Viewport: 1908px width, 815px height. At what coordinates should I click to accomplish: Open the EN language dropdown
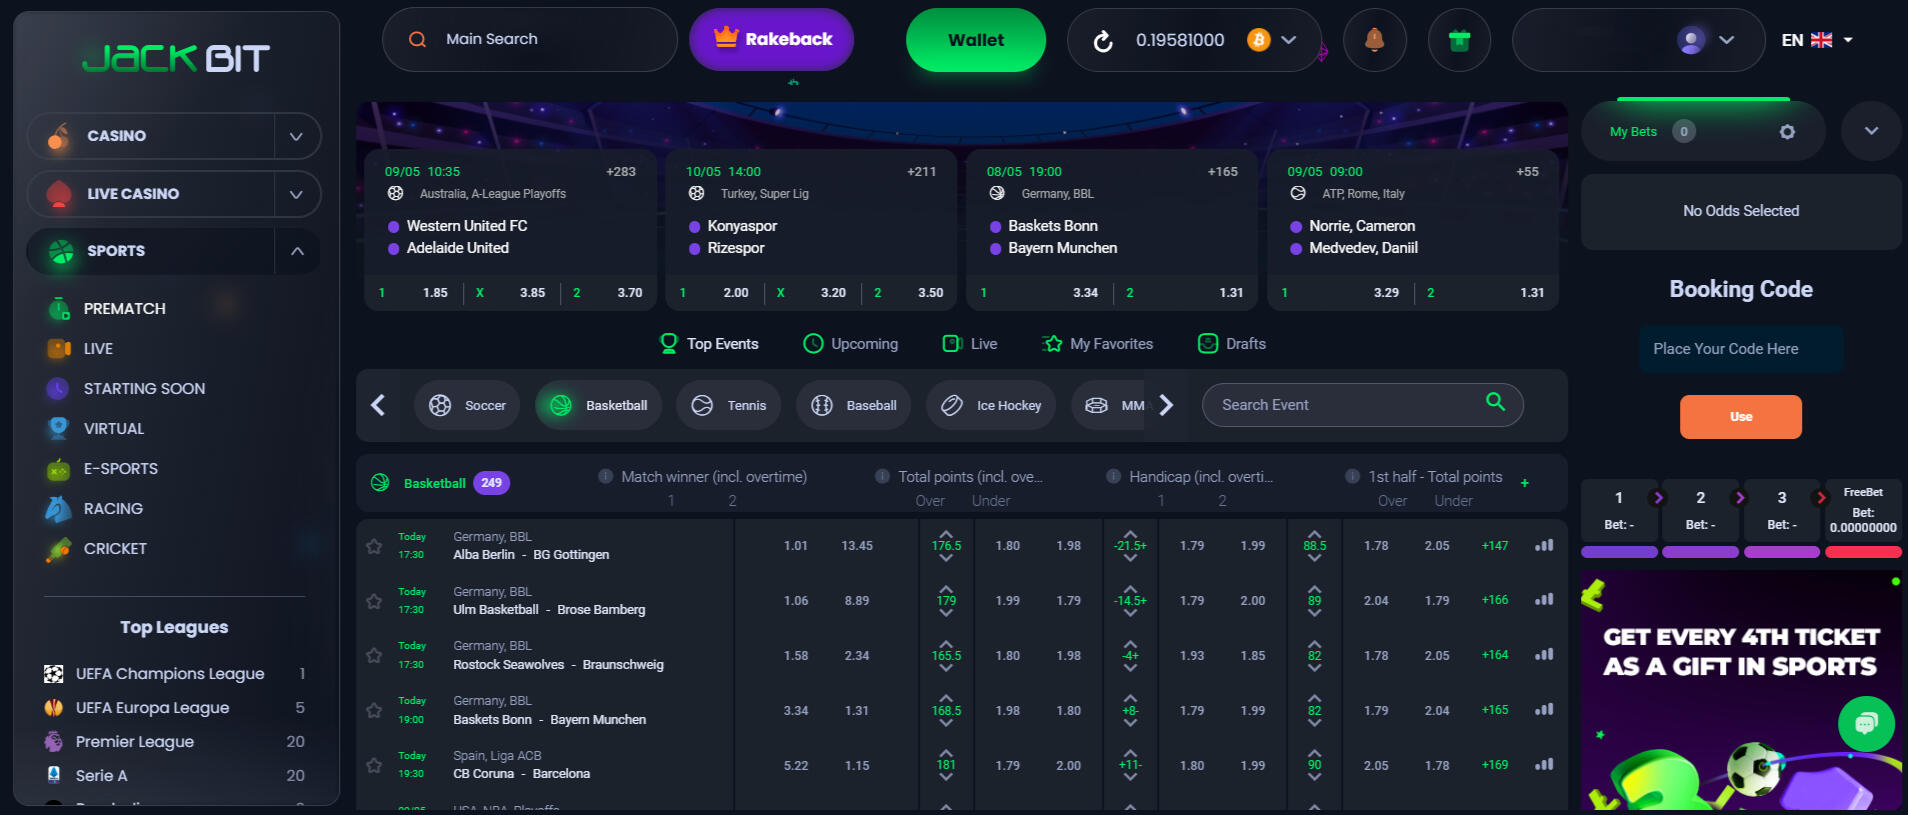tap(1817, 40)
